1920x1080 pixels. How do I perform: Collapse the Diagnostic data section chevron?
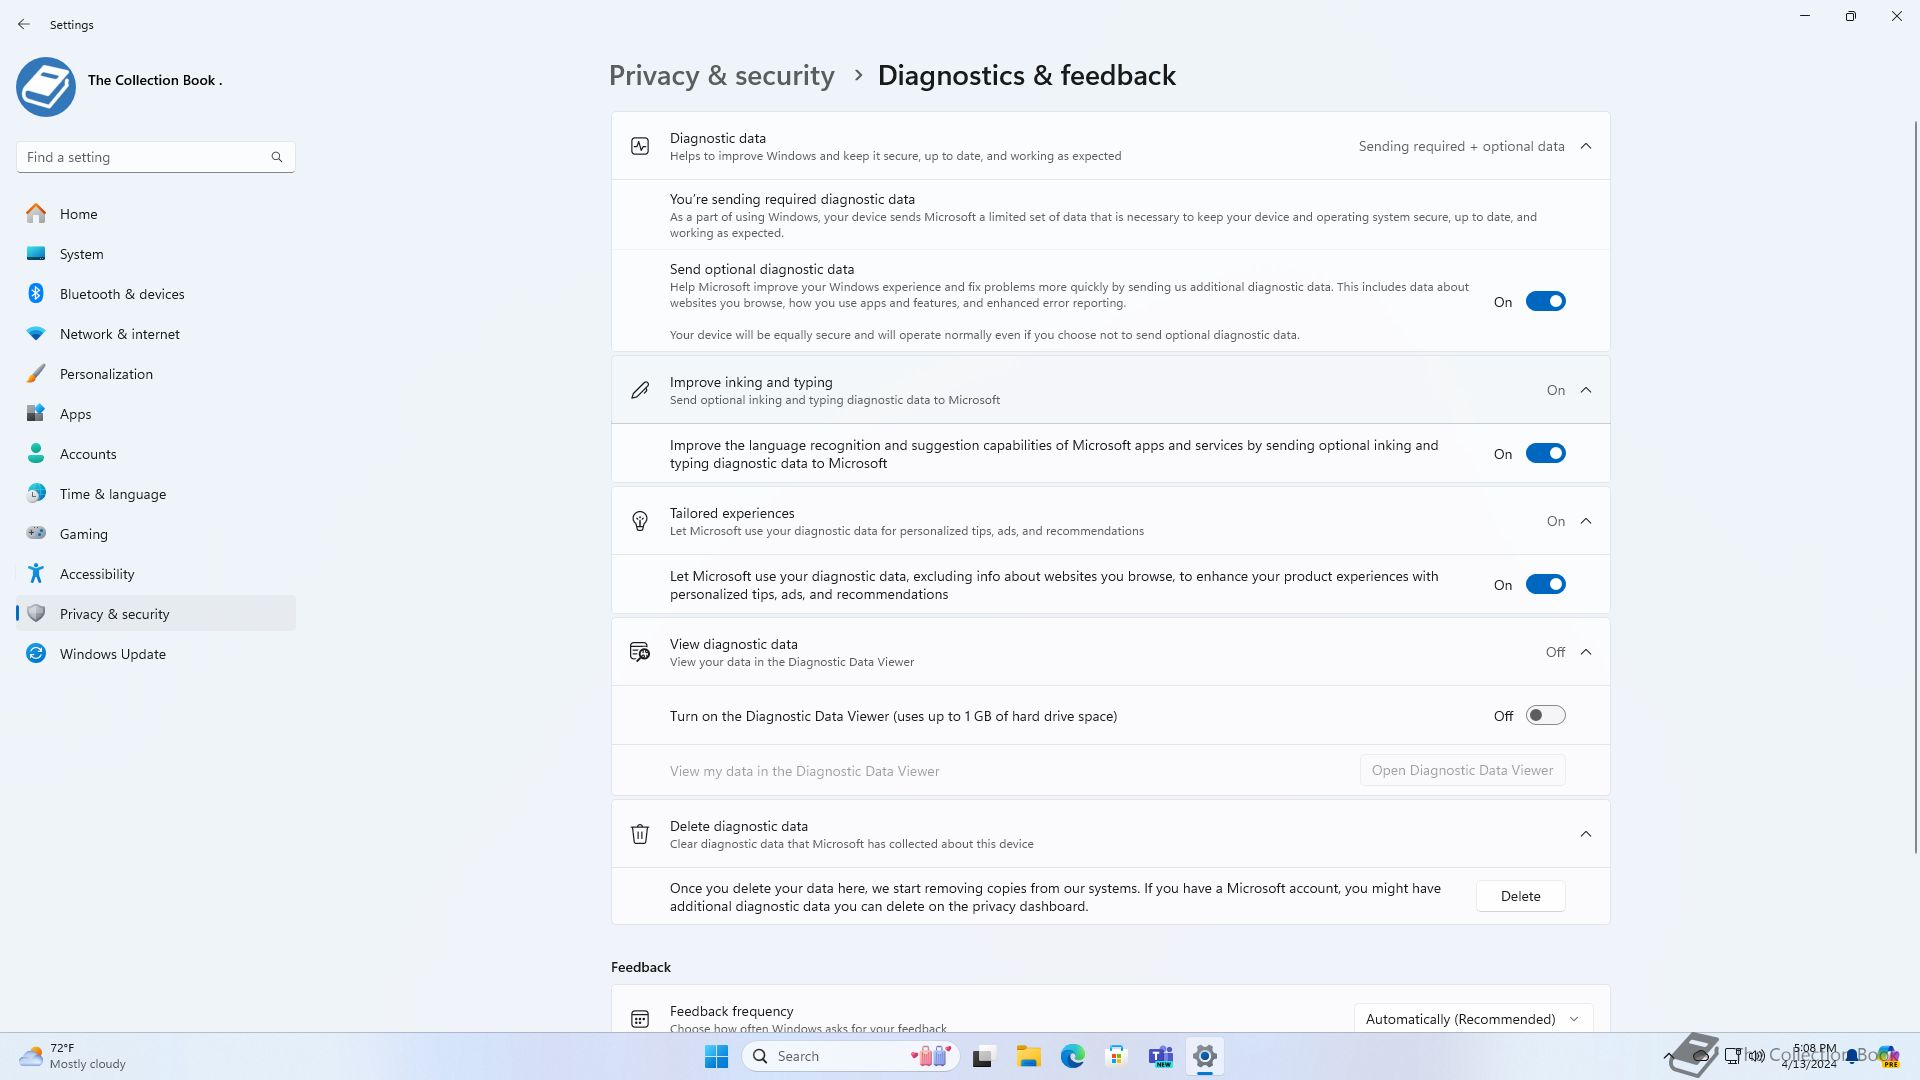[1586, 146]
